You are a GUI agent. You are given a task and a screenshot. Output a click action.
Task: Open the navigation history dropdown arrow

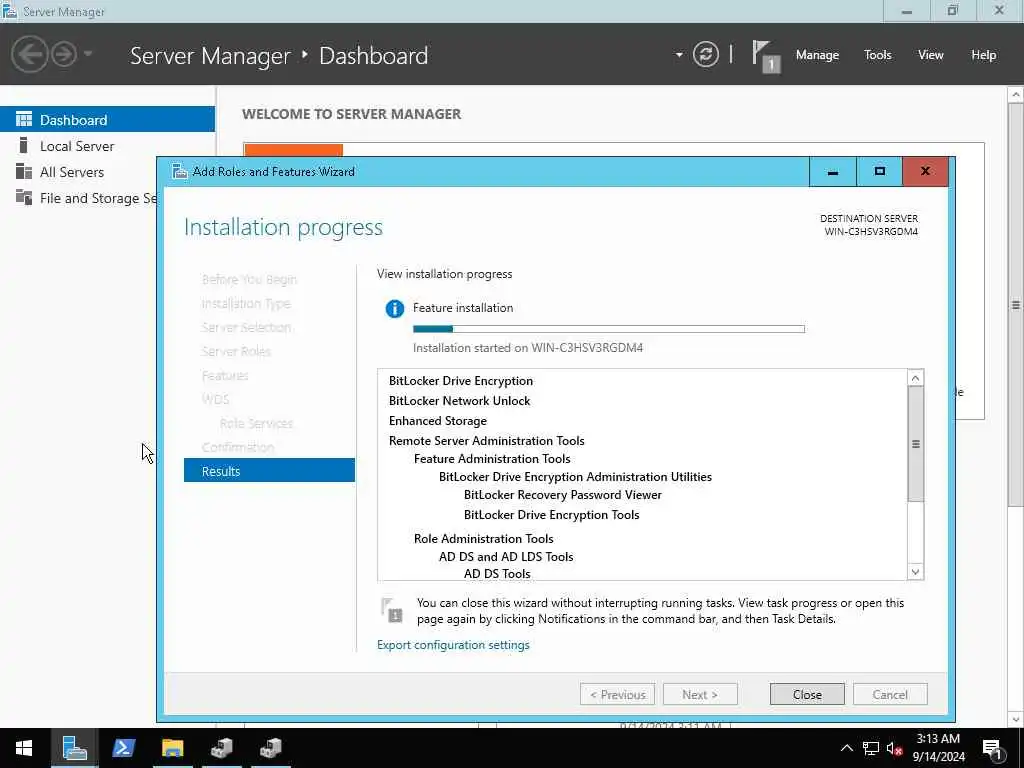tap(88, 54)
